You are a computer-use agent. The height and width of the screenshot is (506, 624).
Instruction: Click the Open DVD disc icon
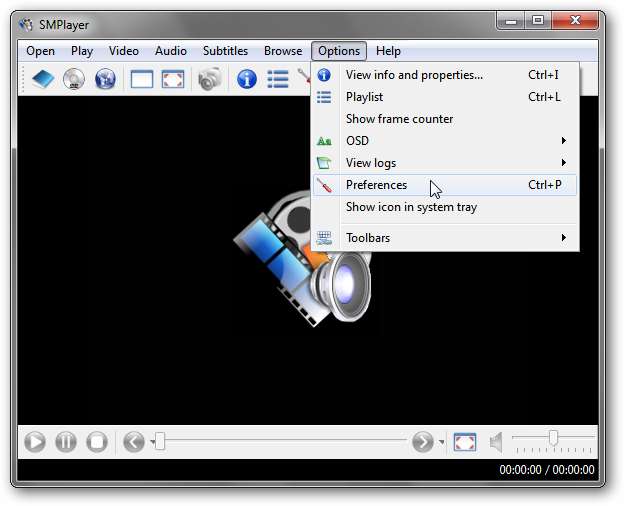tap(74, 79)
